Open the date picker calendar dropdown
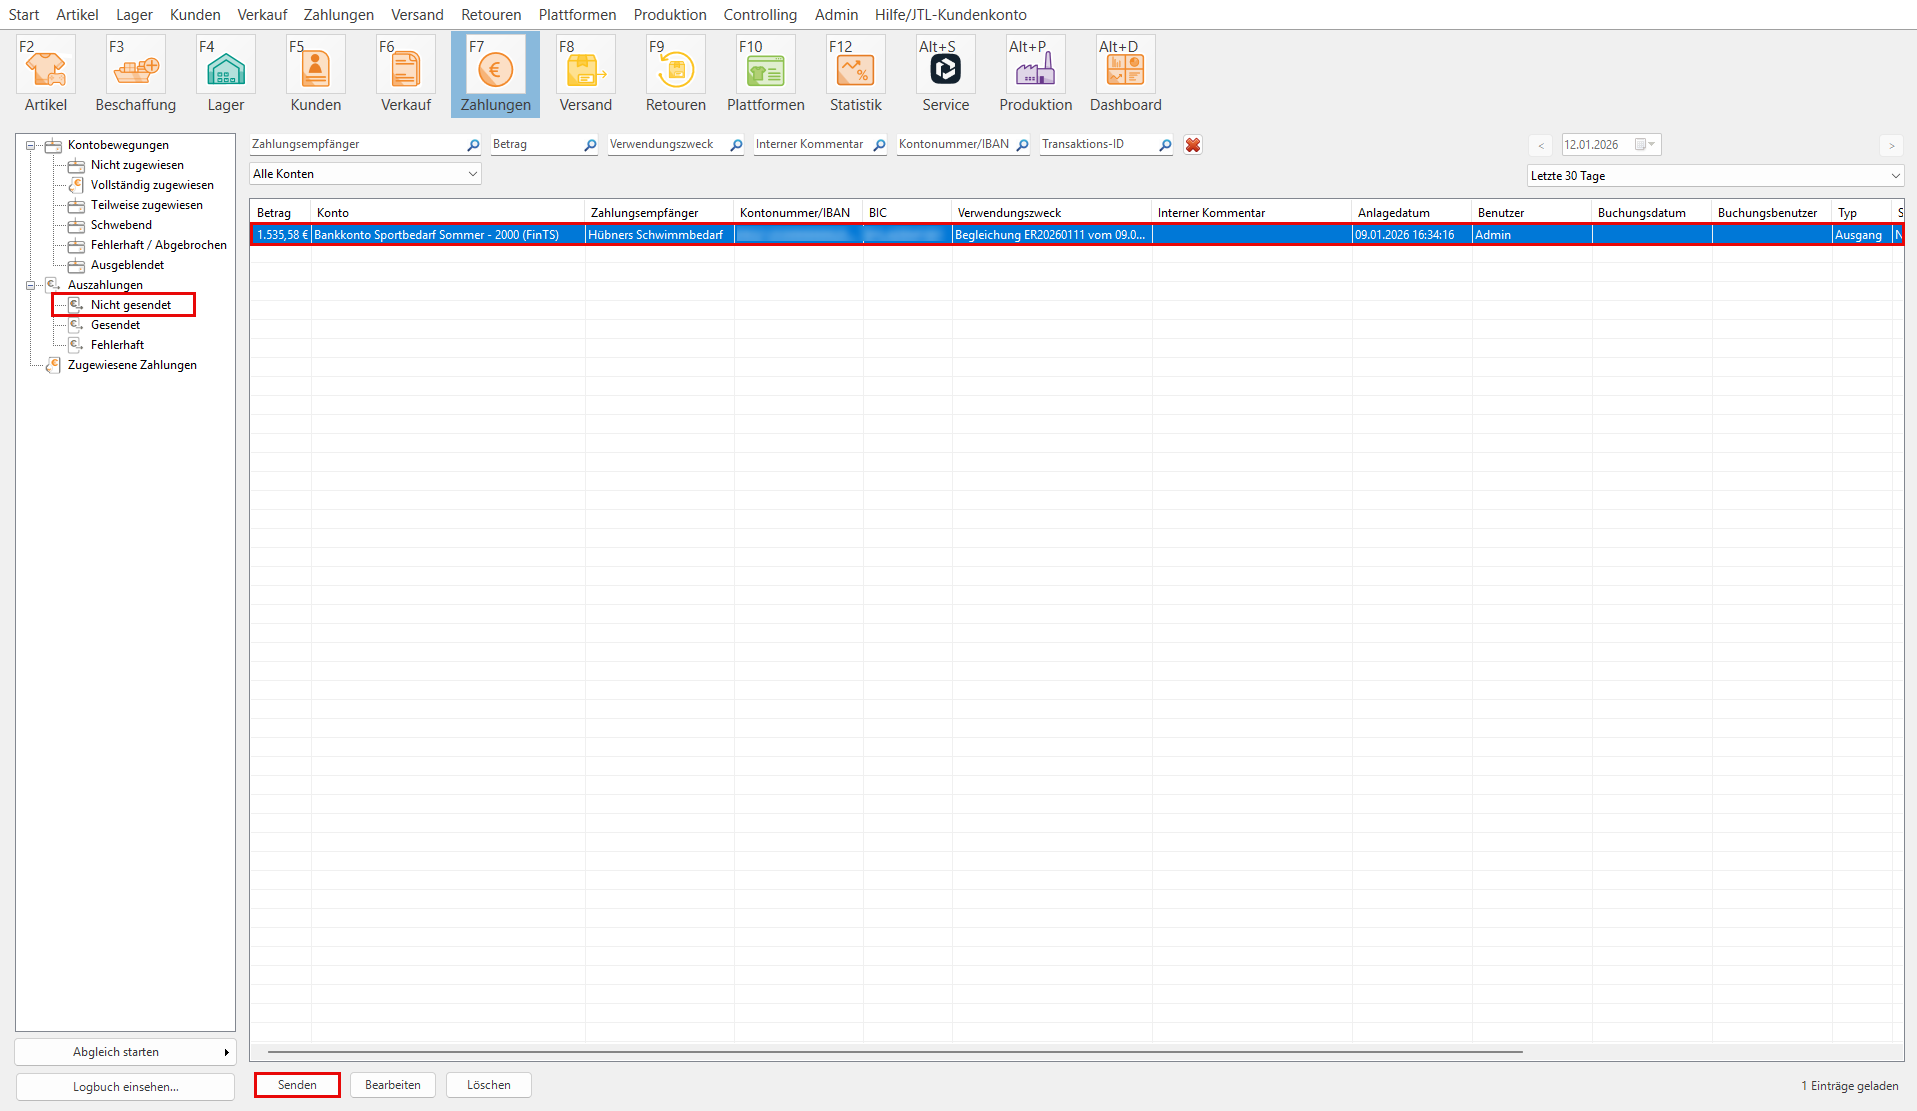This screenshot has height=1111, width=1917. pyautogui.click(x=1645, y=145)
